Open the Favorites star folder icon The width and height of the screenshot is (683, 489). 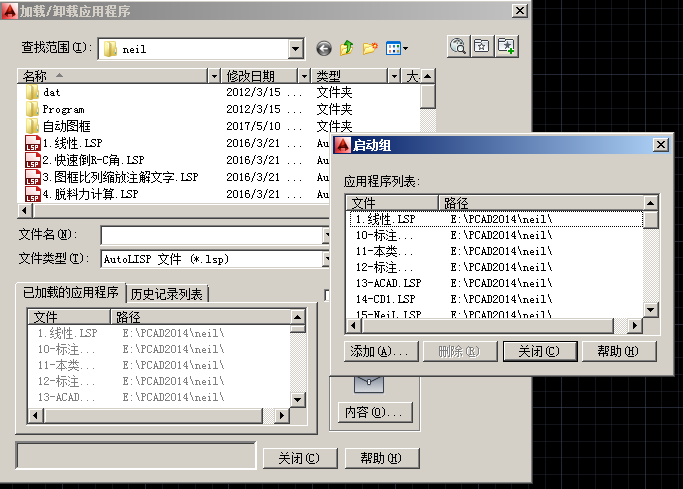point(481,46)
